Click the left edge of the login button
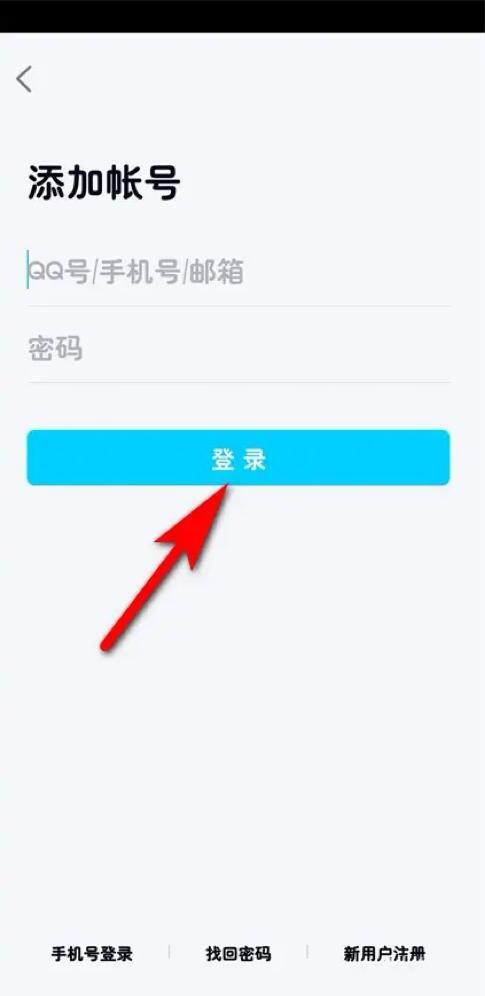The width and height of the screenshot is (485, 996). click(x=32, y=457)
